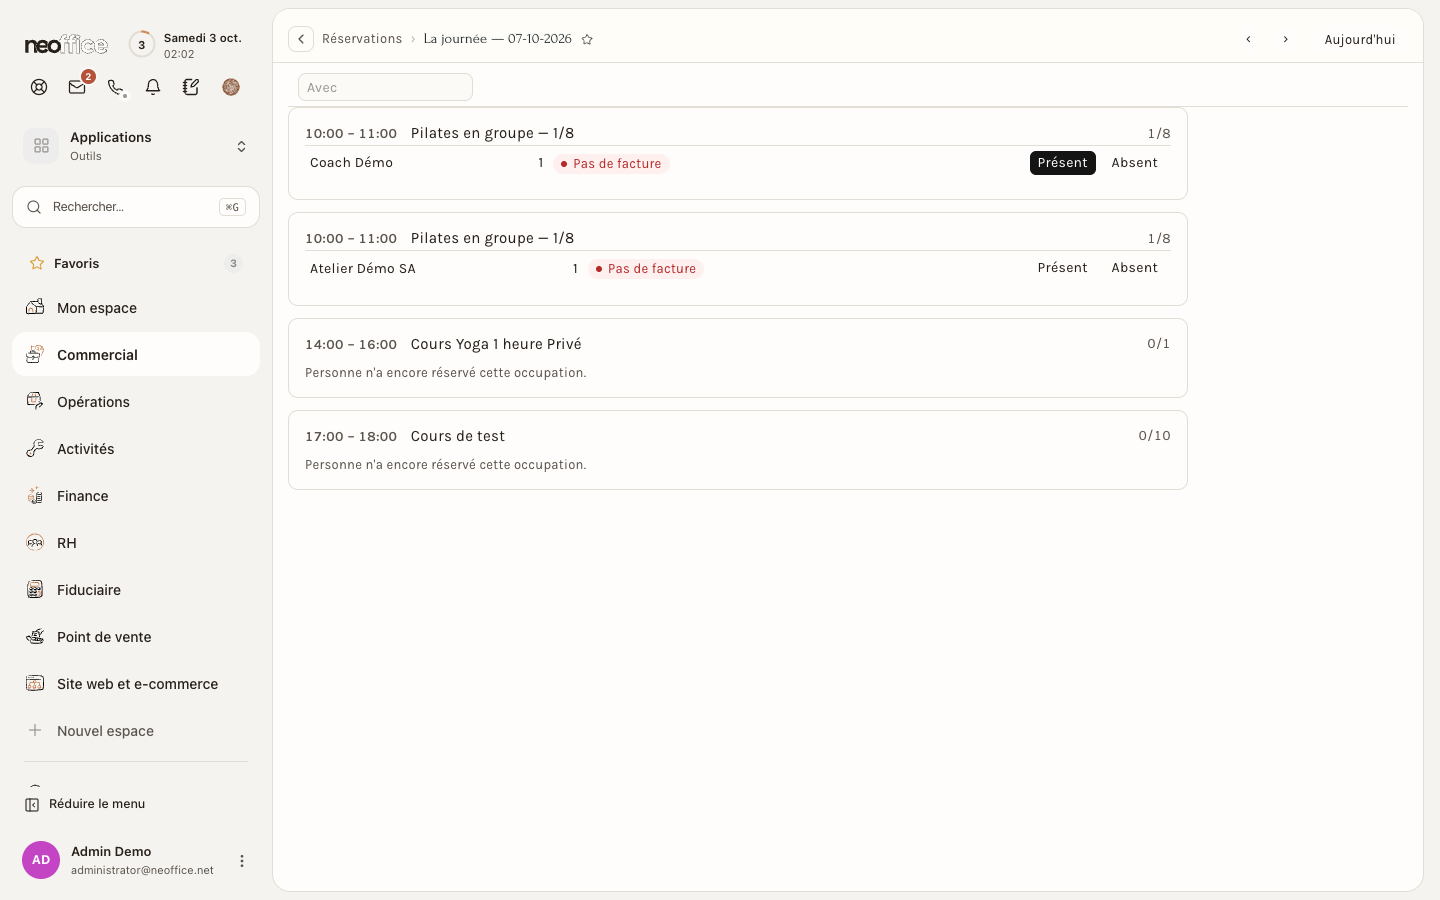Mark Coach Démo as Absent
This screenshot has width=1440, height=900.
click(1135, 163)
